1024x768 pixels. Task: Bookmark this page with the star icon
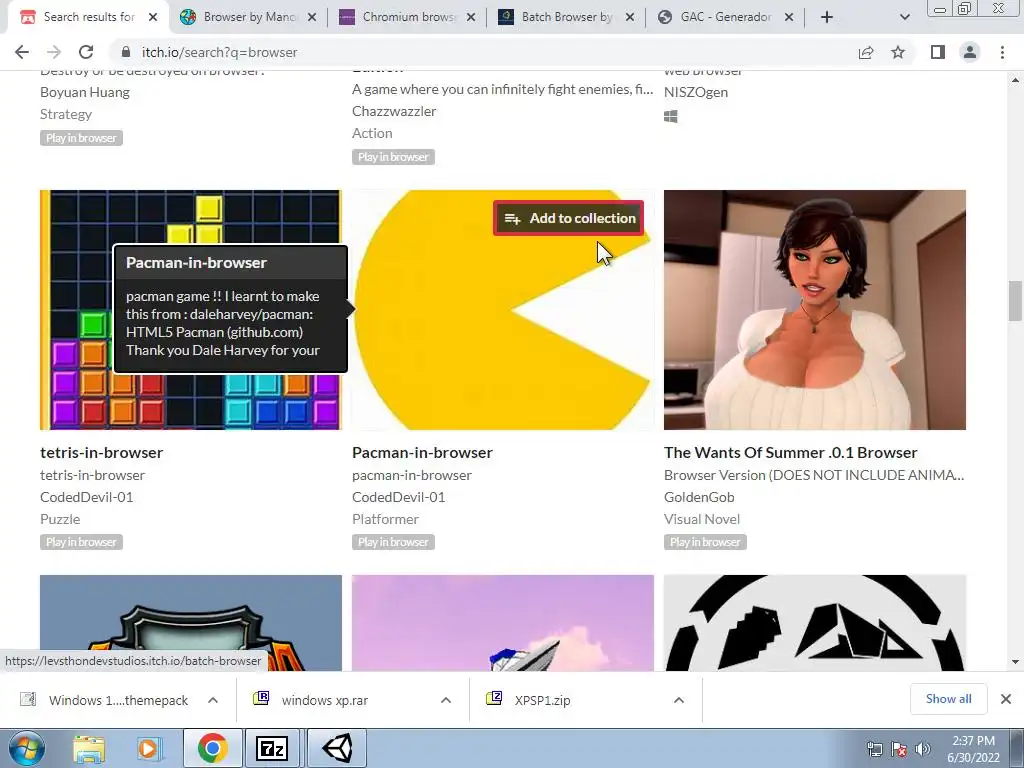898,52
